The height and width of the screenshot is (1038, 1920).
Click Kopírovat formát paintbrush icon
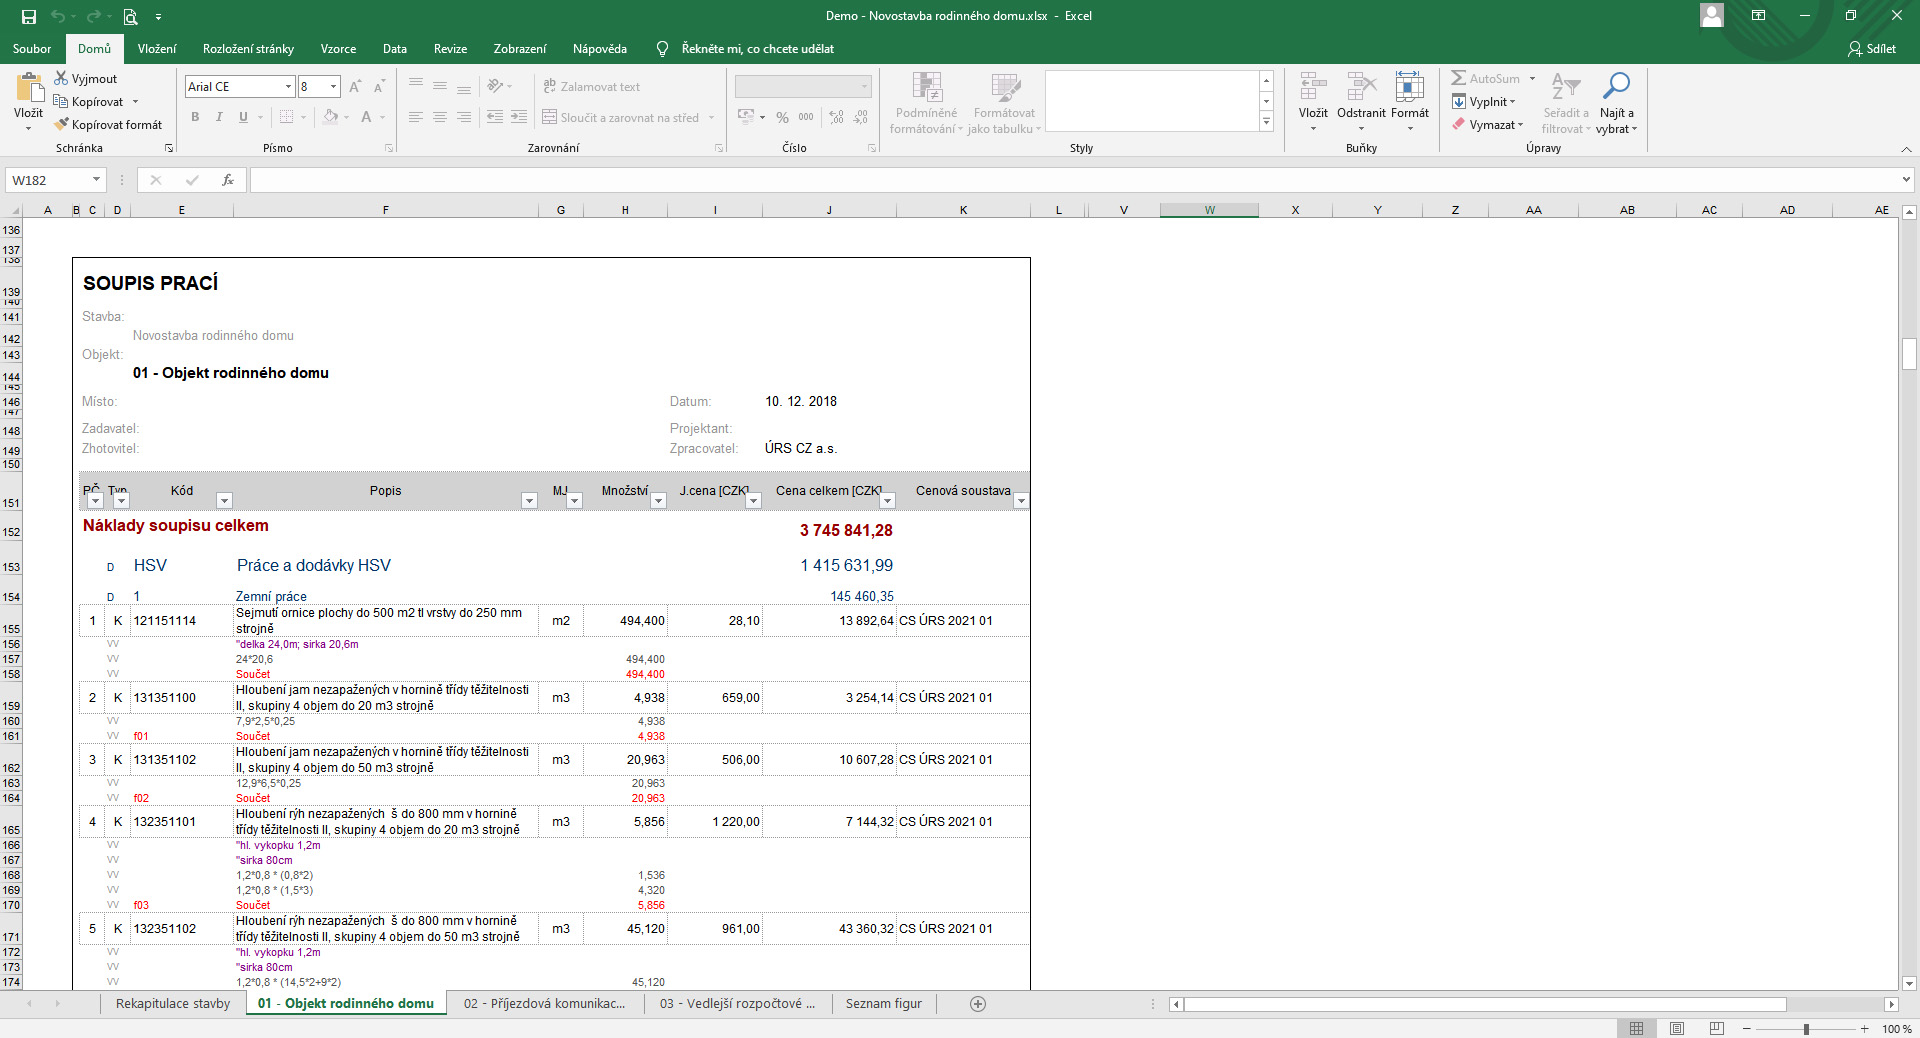pos(62,125)
